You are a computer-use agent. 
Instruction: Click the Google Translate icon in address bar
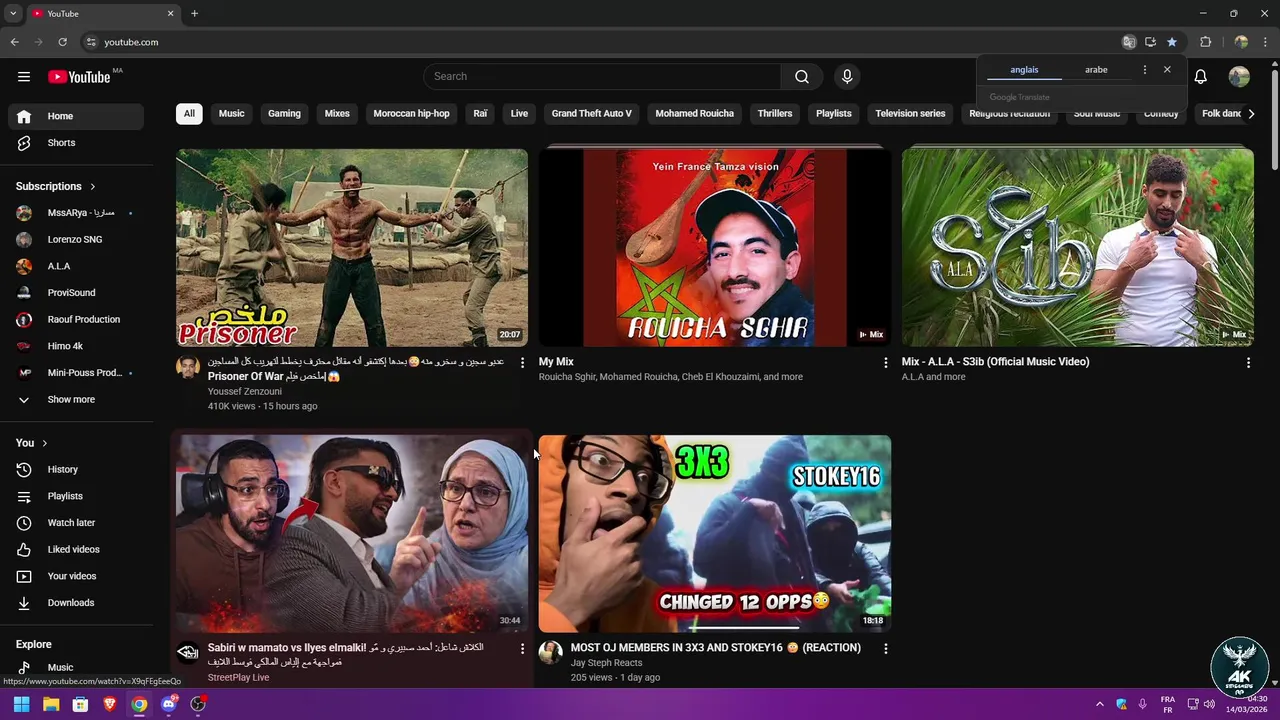1129,42
